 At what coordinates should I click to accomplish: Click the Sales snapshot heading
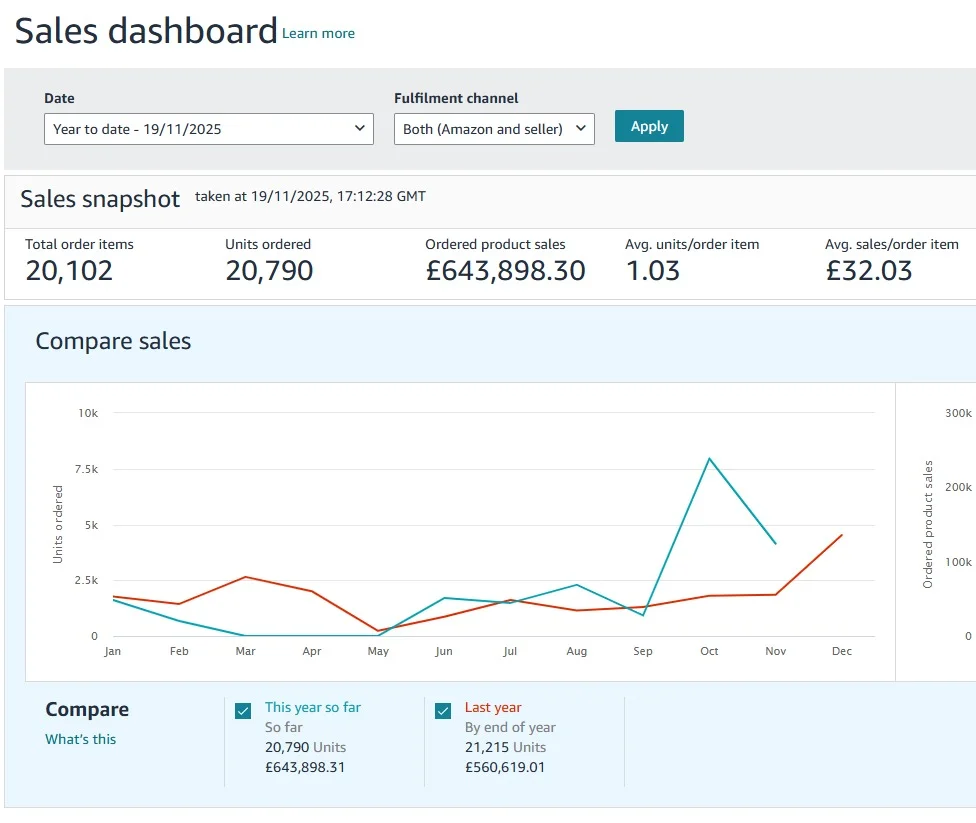point(100,199)
